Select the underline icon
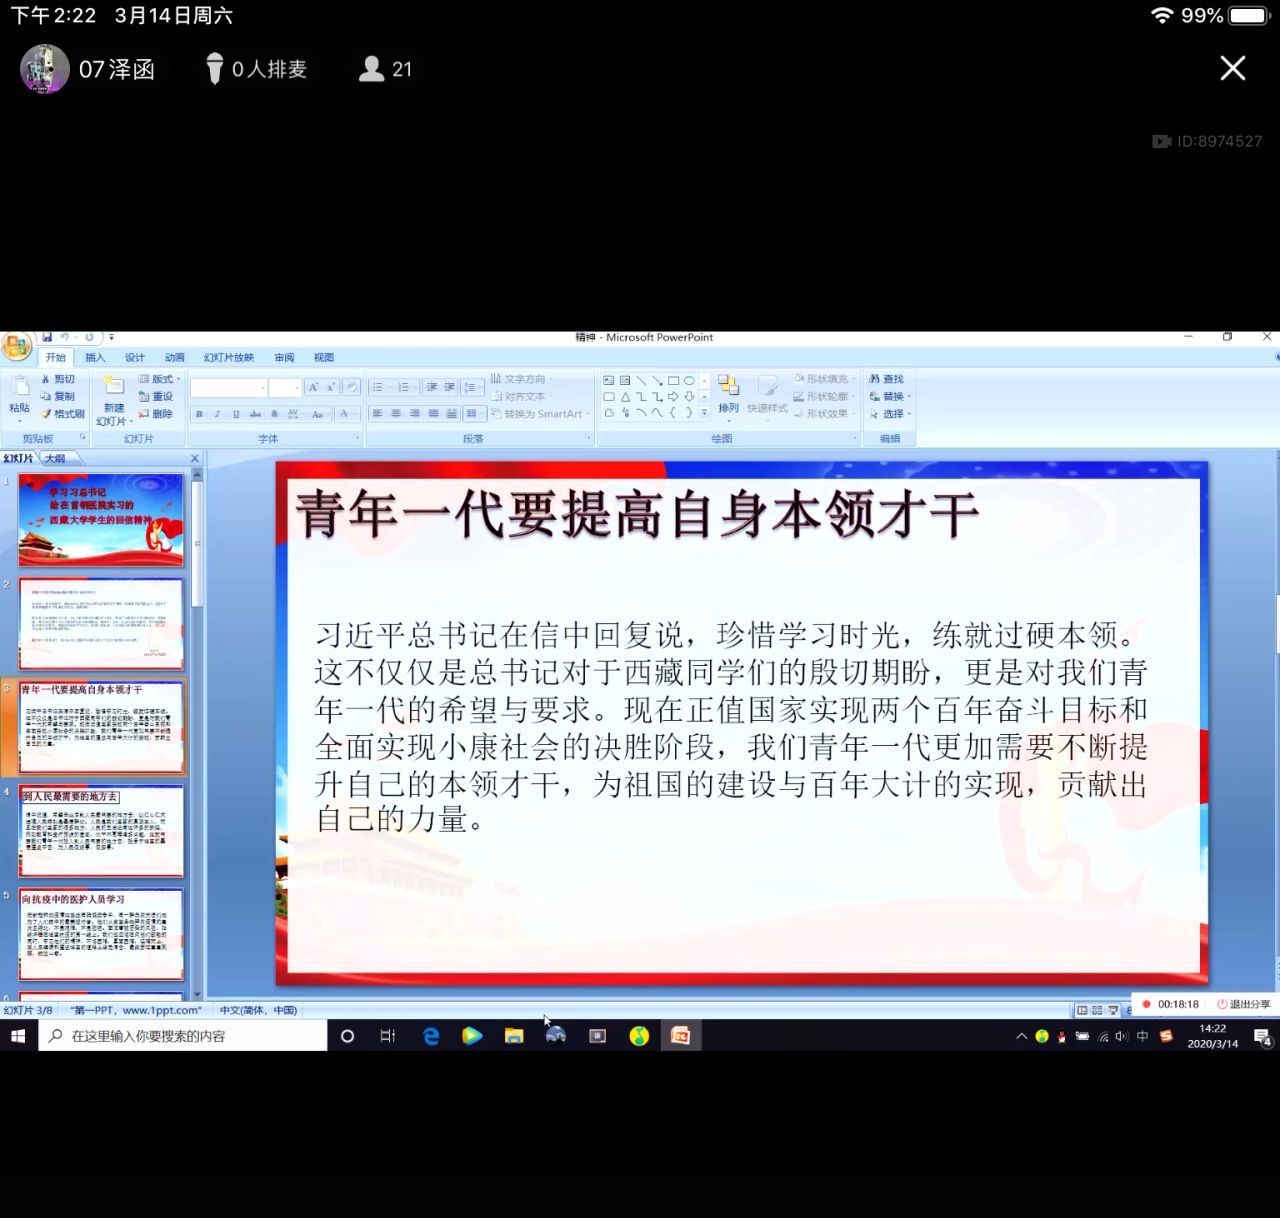 click(235, 414)
